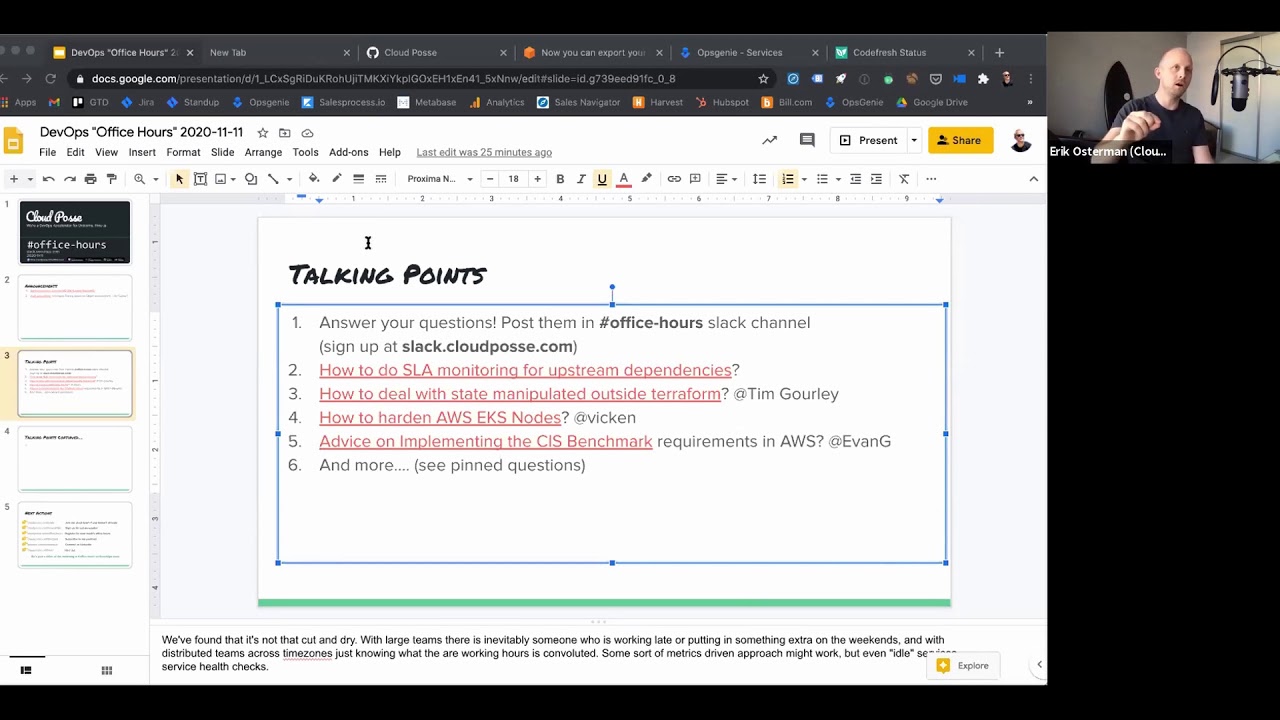The image size is (1280, 720).
Task: Increase indent of the list
Action: click(x=876, y=179)
